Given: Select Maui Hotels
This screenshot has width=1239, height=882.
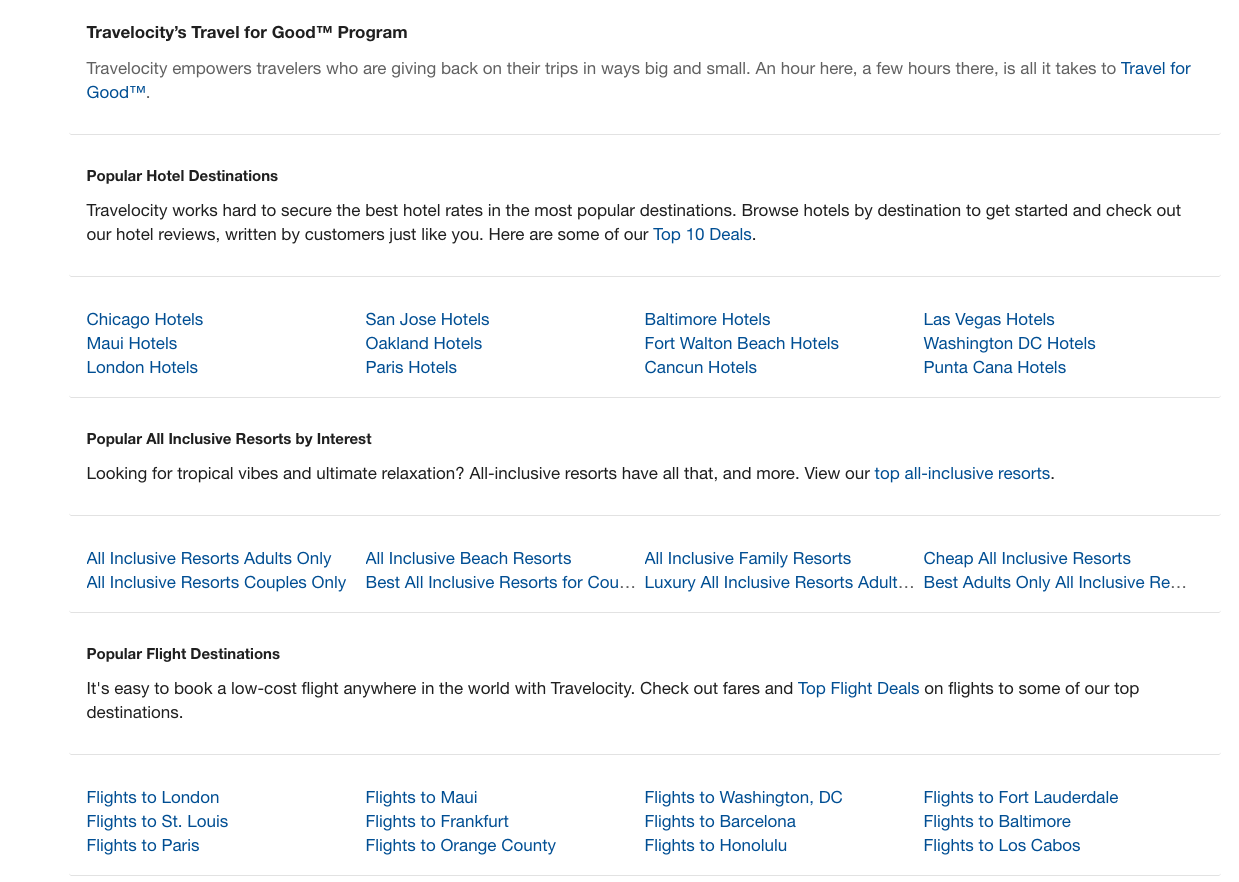Looking at the screenshot, I should [x=131, y=343].
